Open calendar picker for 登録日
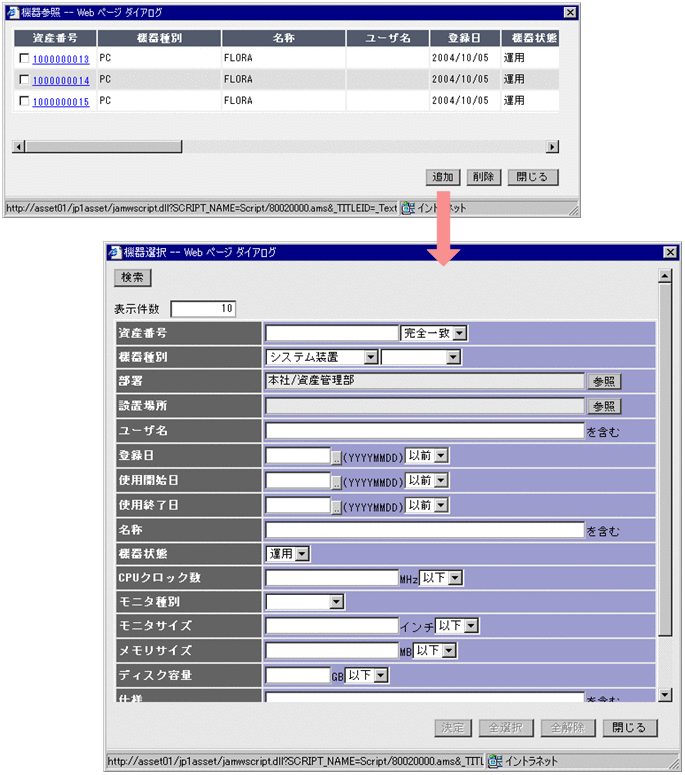The width and height of the screenshot is (685, 775). point(336,457)
